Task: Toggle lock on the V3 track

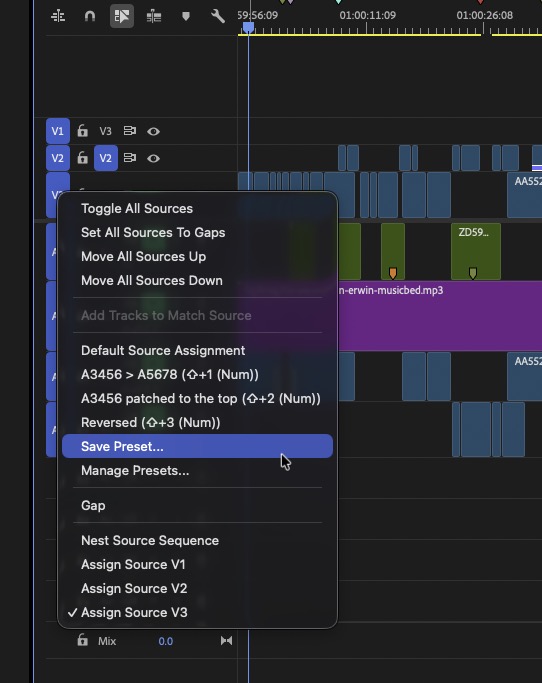Action: [x=82, y=131]
